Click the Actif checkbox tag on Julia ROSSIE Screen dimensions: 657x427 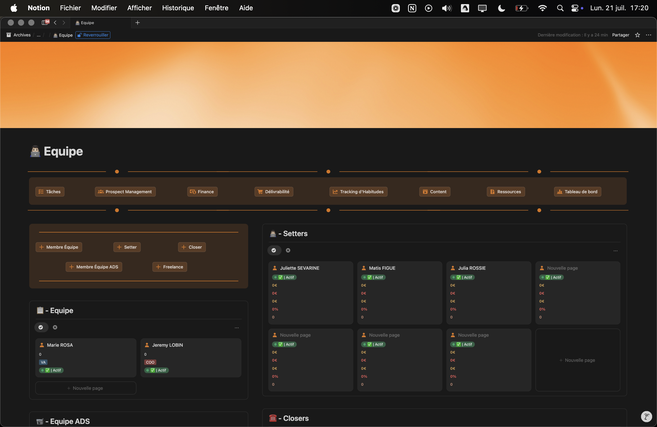click(x=463, y=277)
